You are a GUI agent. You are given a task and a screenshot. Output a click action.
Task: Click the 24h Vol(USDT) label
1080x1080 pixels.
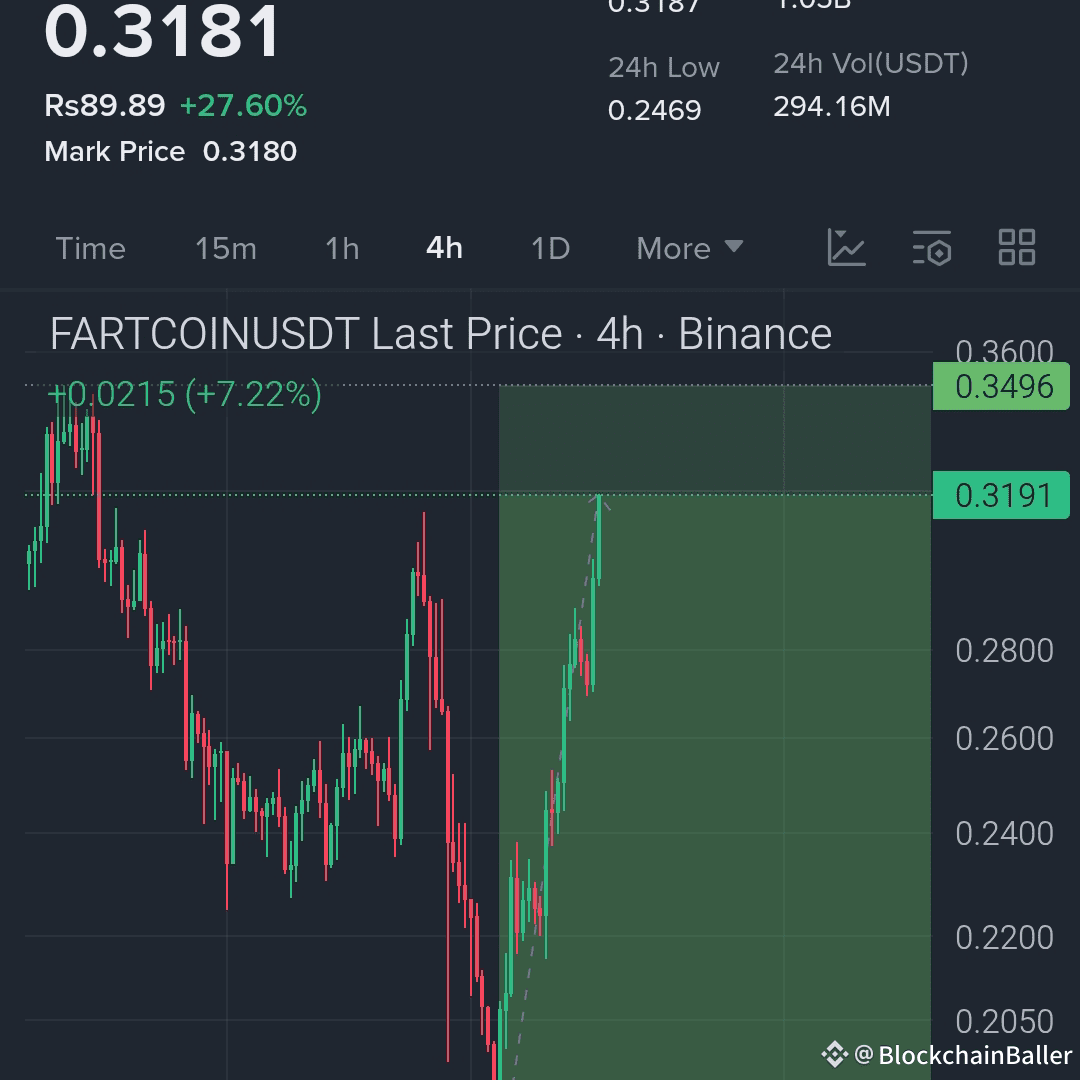tap(871, 63)
